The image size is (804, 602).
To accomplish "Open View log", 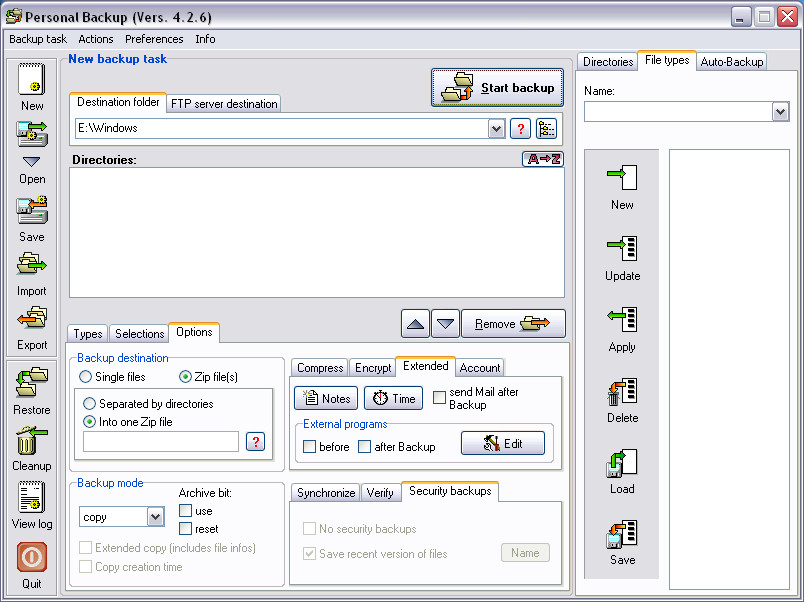I will pos(32,497).
